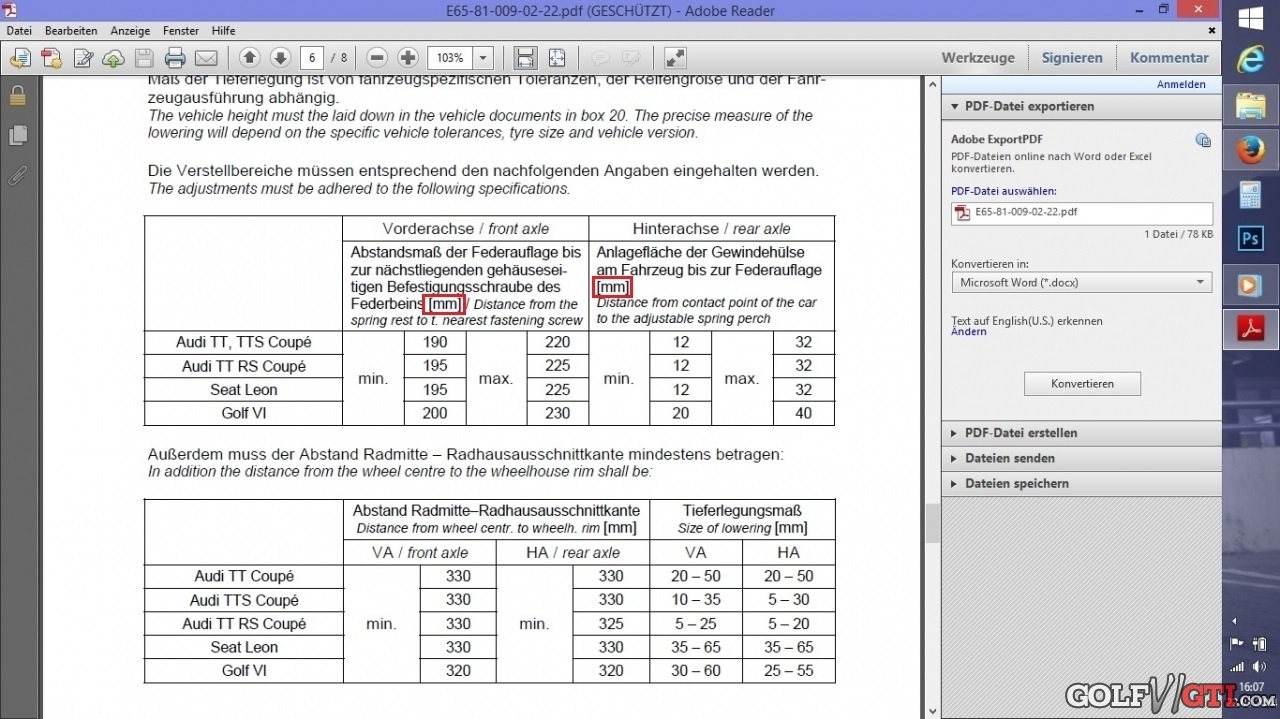
Task: Open the zoom level dropdown arrow
Action: point(483,58)
